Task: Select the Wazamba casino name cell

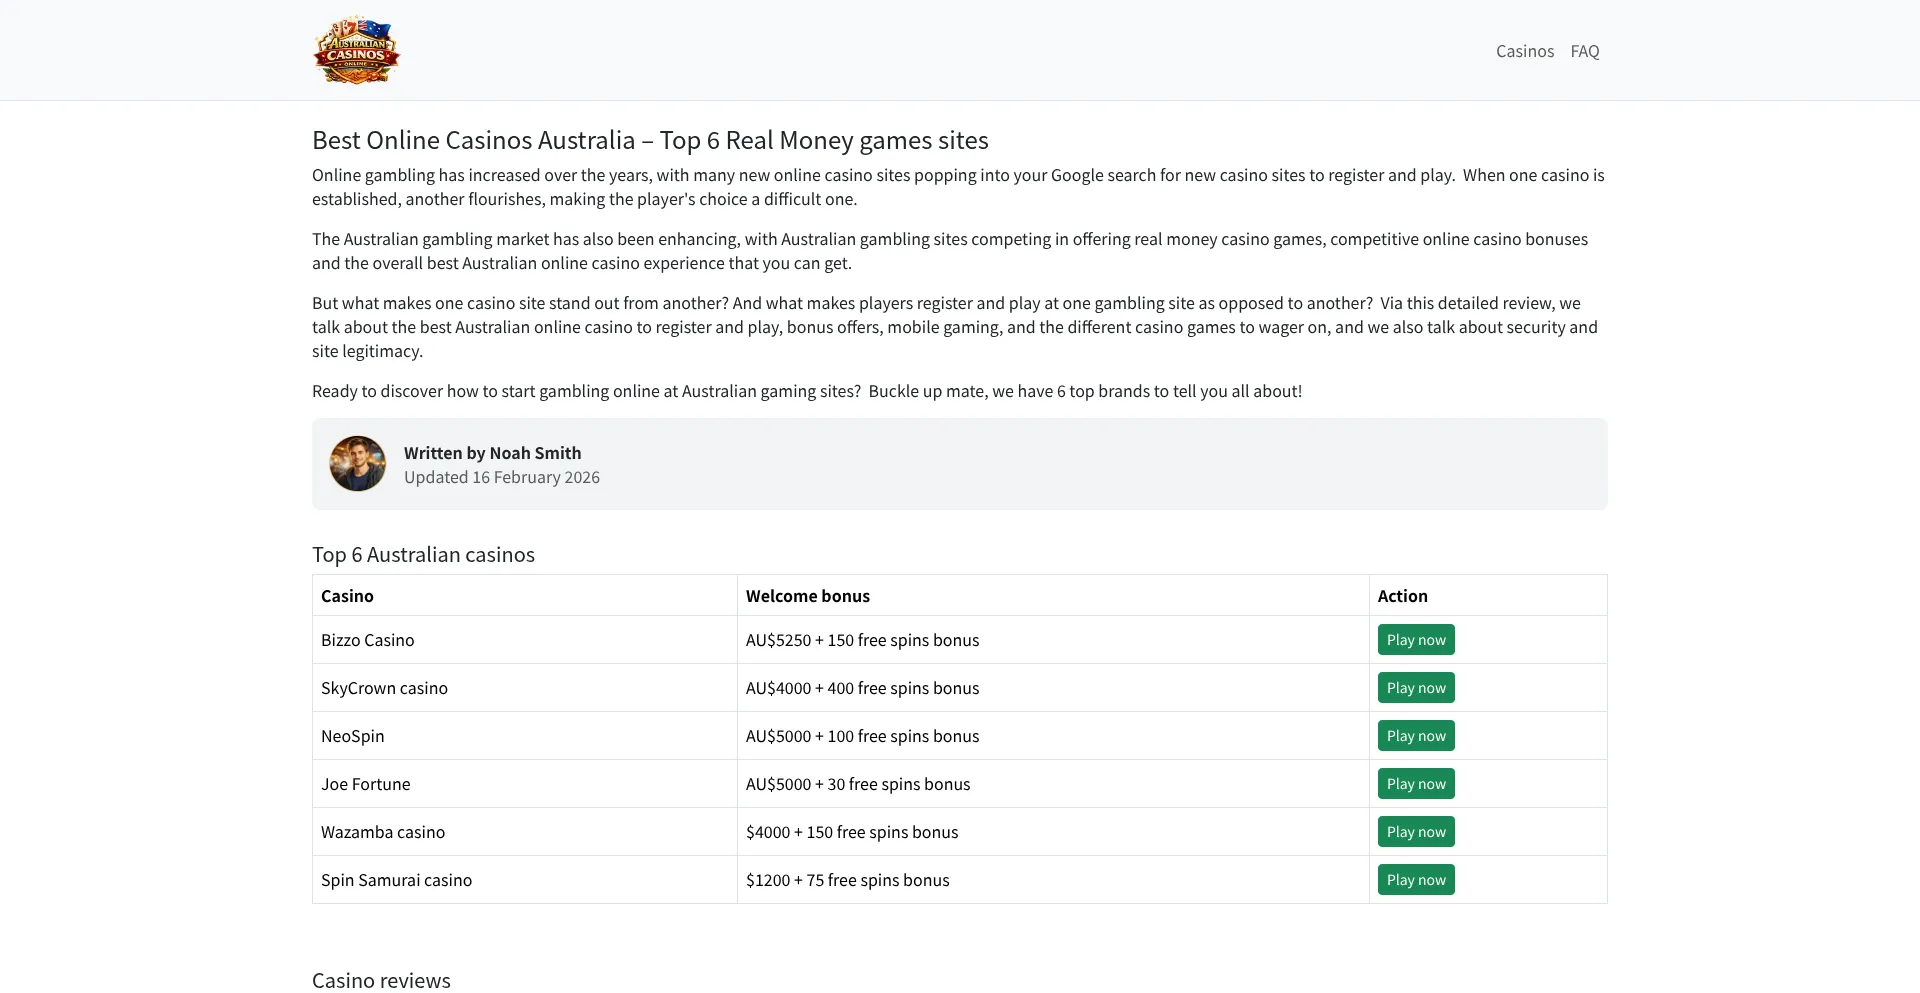Action: [525, 832]
